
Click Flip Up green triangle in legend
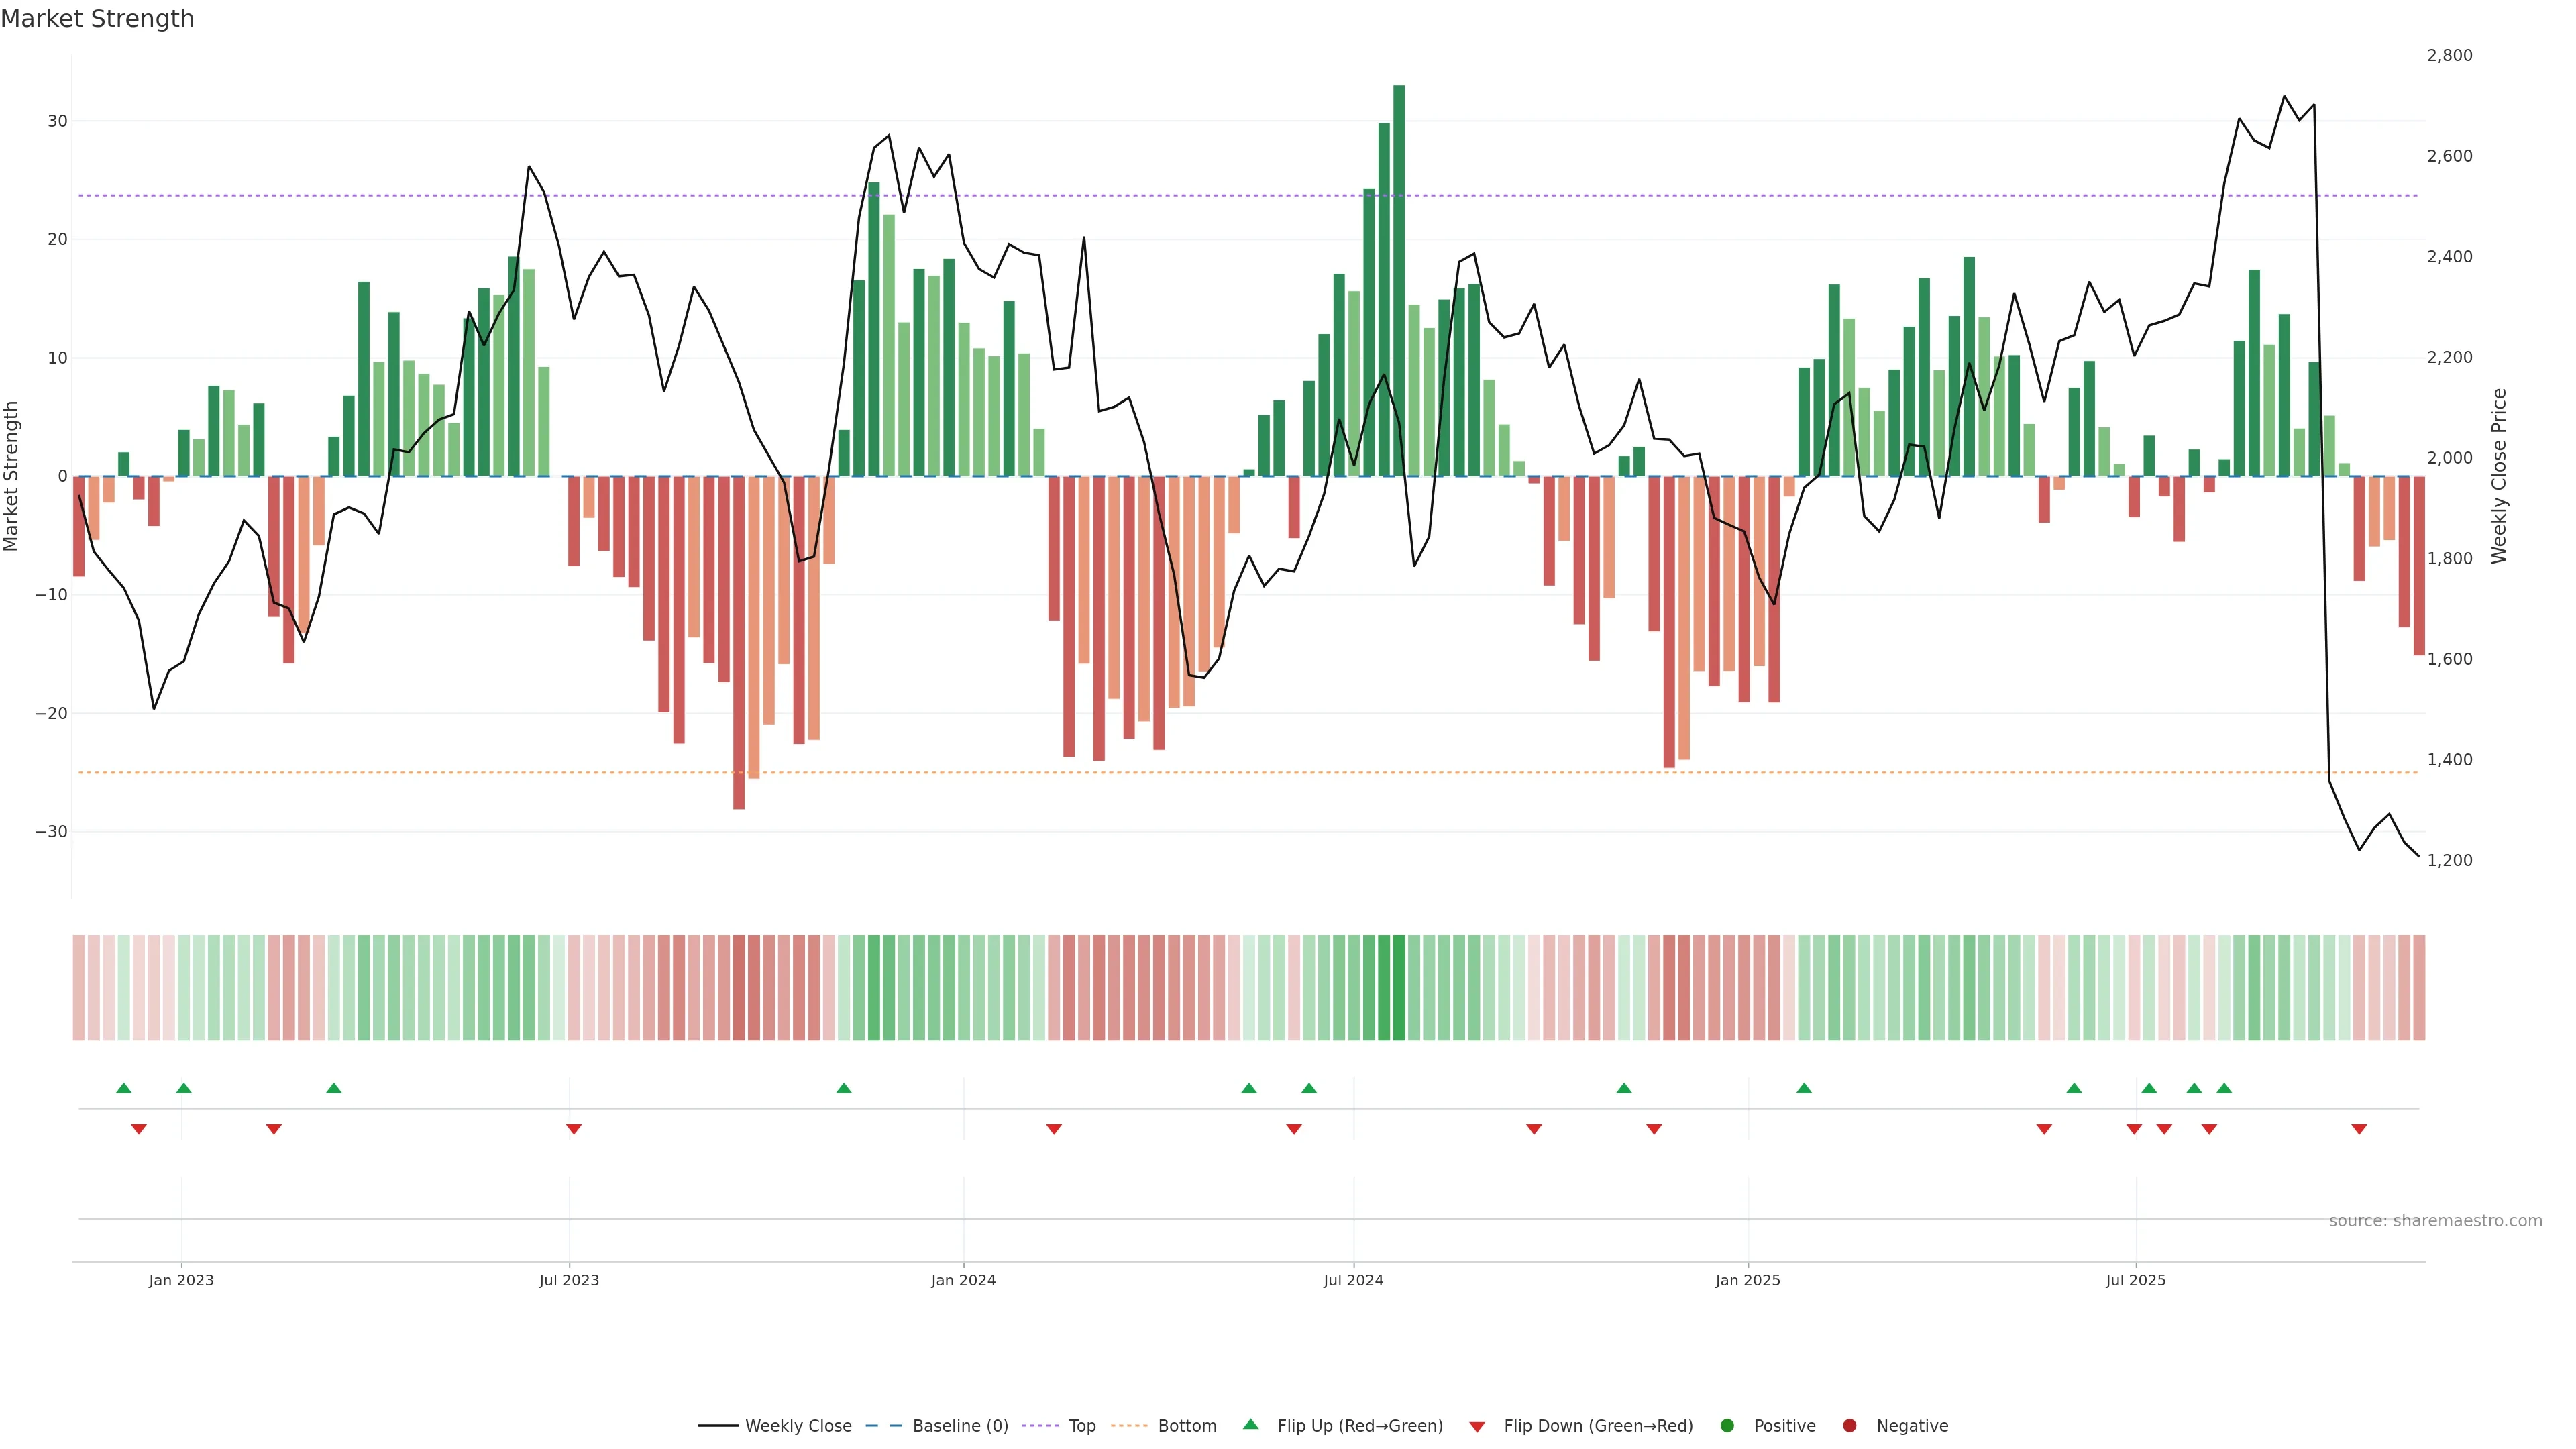pyautogui.click(x=1250, y=1425)
